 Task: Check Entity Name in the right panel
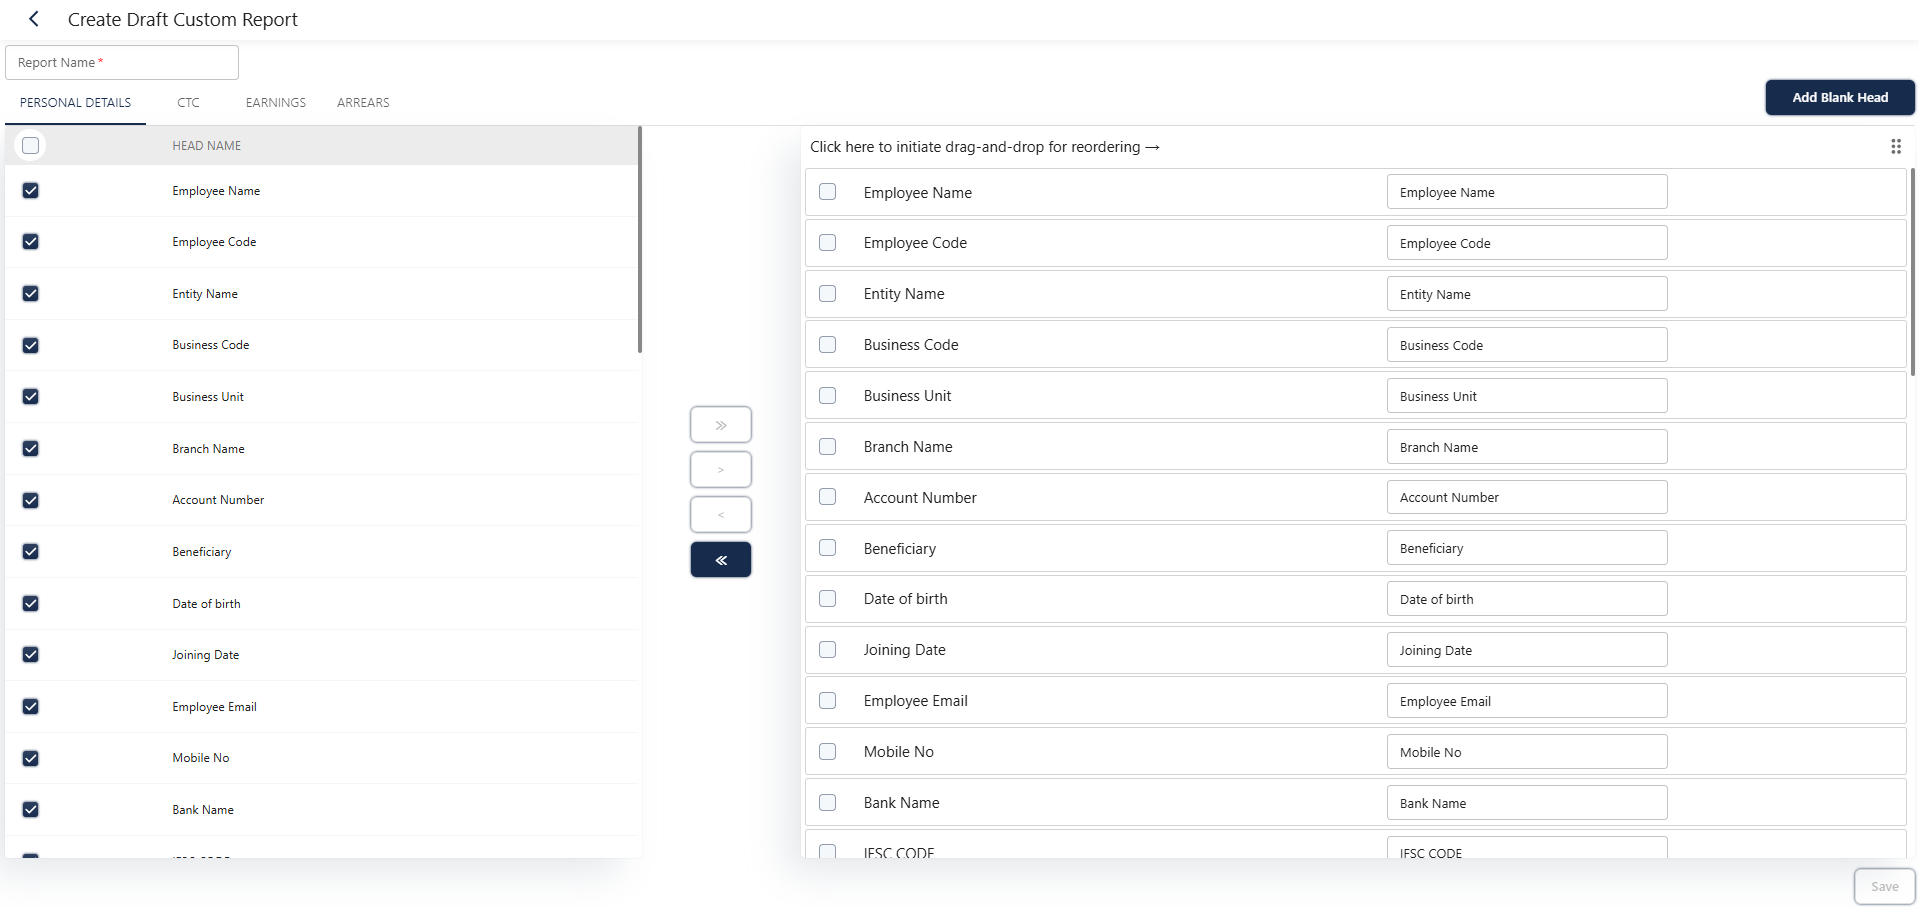pos(828,294)
